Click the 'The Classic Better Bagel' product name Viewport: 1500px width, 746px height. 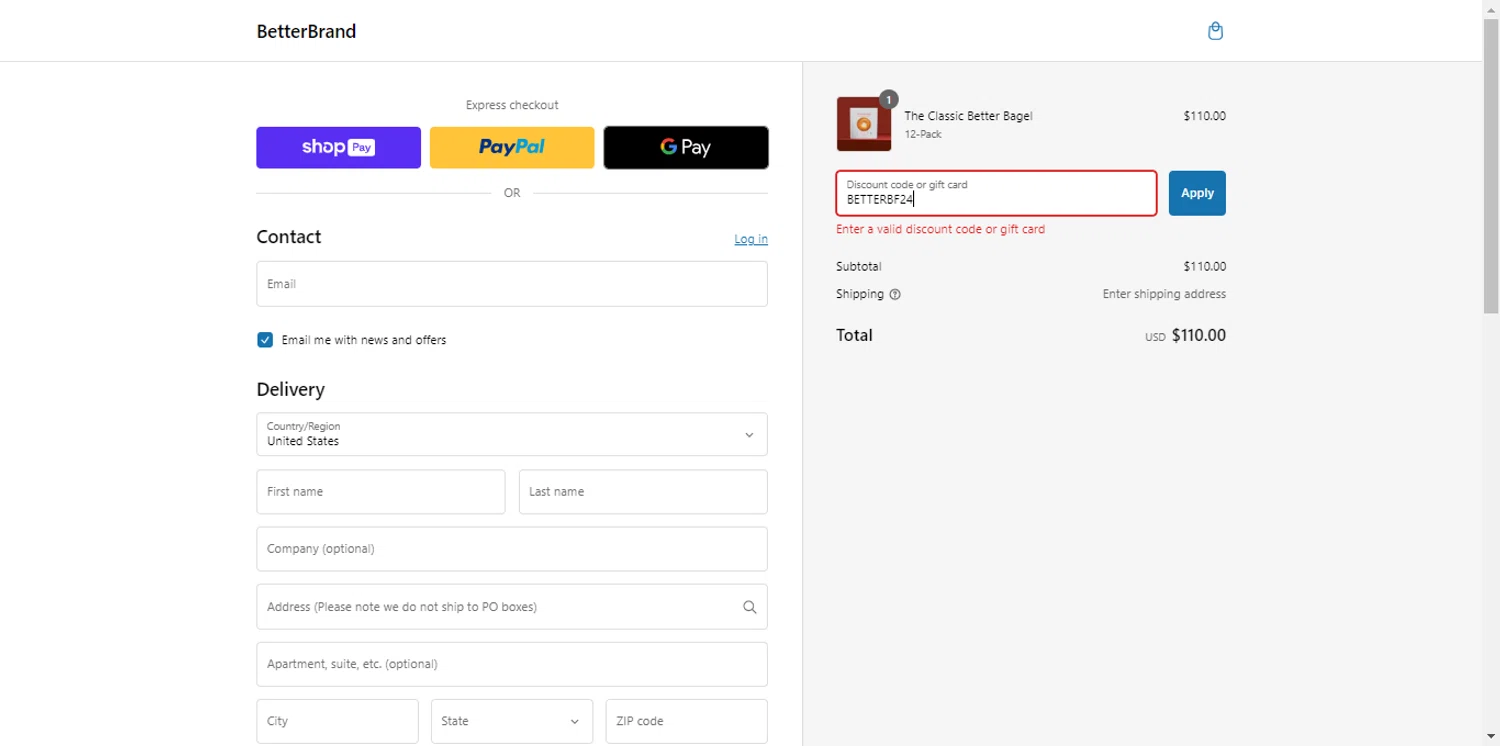968,116
